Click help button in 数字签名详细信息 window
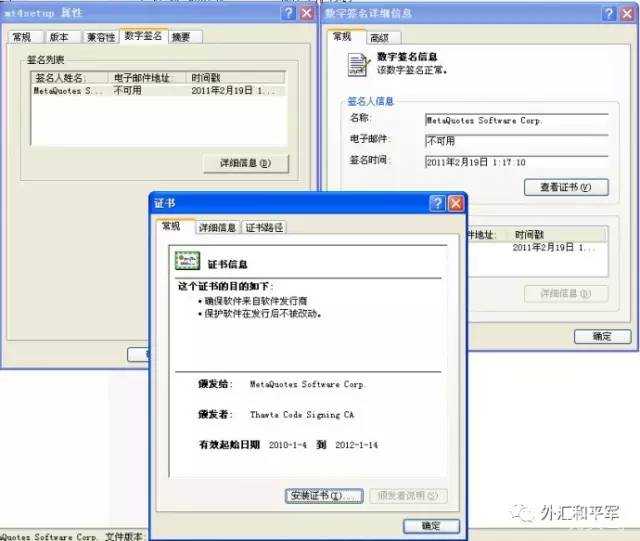640x541 pixels. pos(610,14)
